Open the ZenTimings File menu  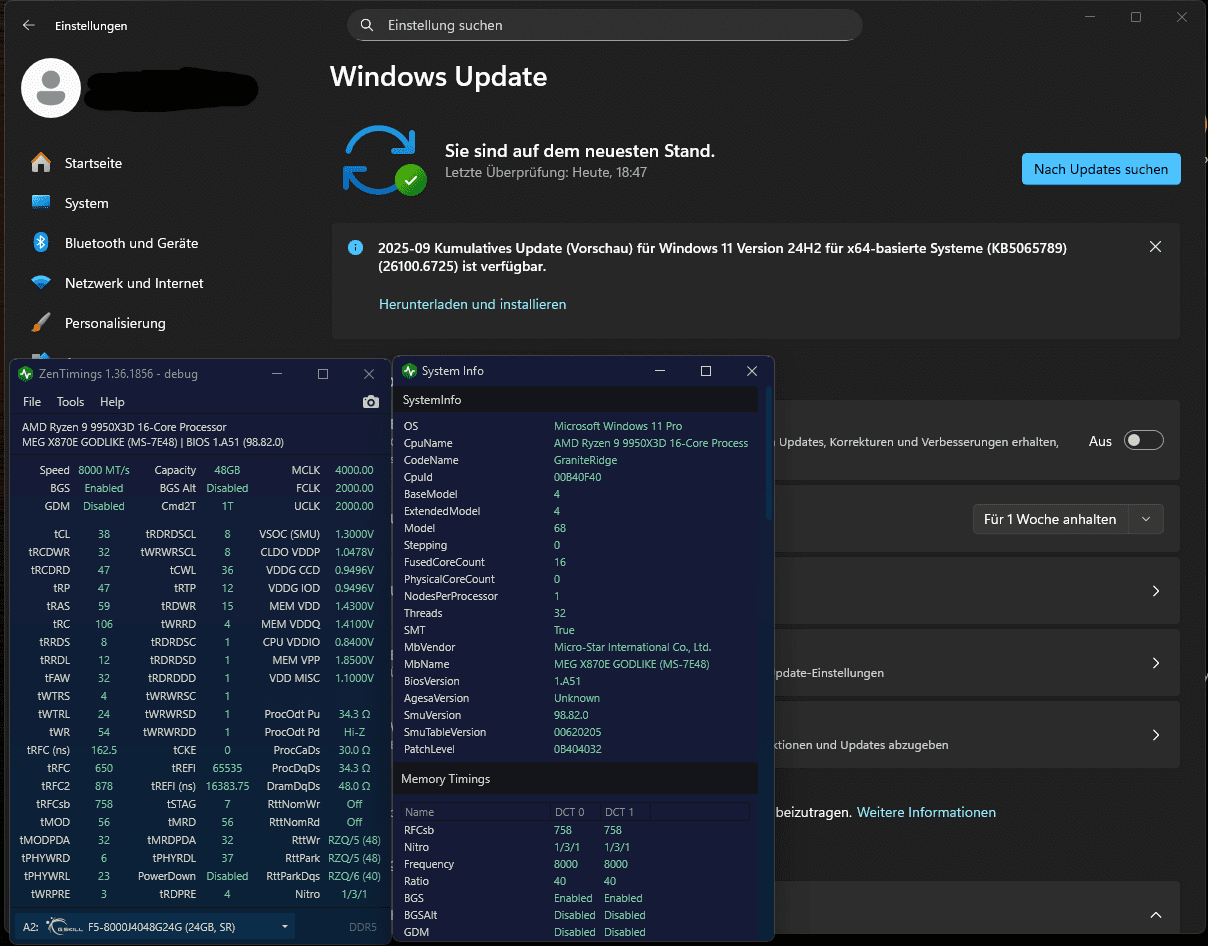click(32, 402)
